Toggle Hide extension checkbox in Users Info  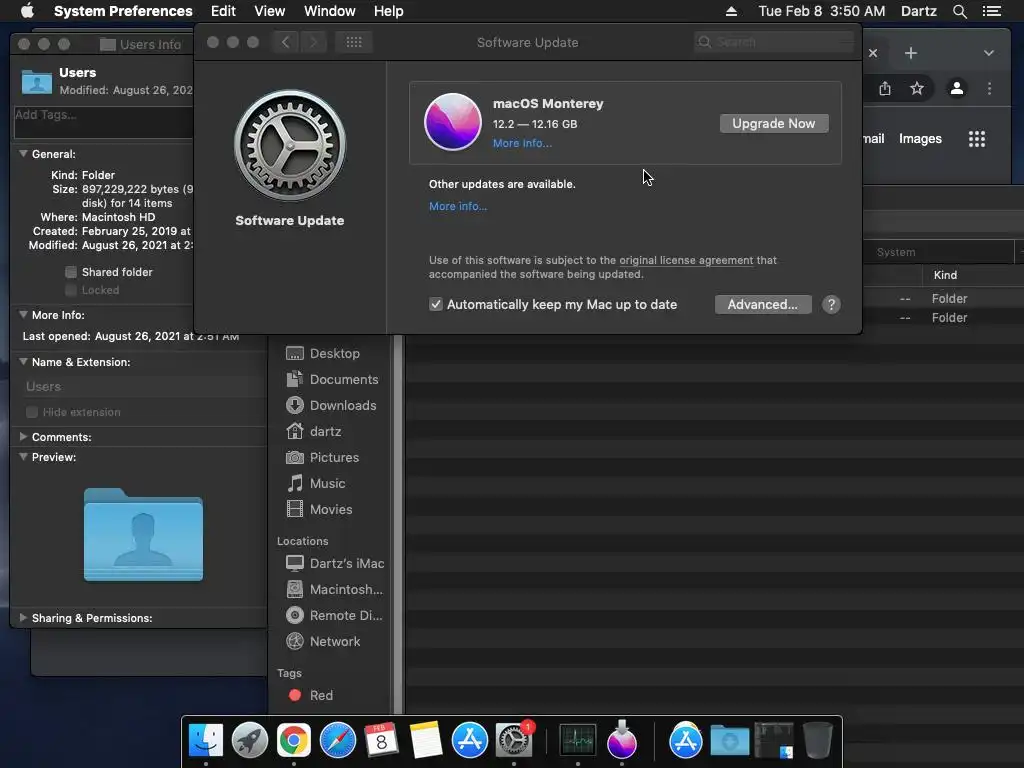31,412
